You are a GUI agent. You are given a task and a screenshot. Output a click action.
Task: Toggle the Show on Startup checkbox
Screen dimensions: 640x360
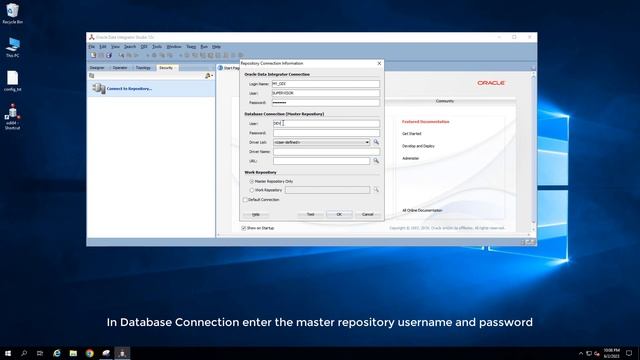pos(244,228)
